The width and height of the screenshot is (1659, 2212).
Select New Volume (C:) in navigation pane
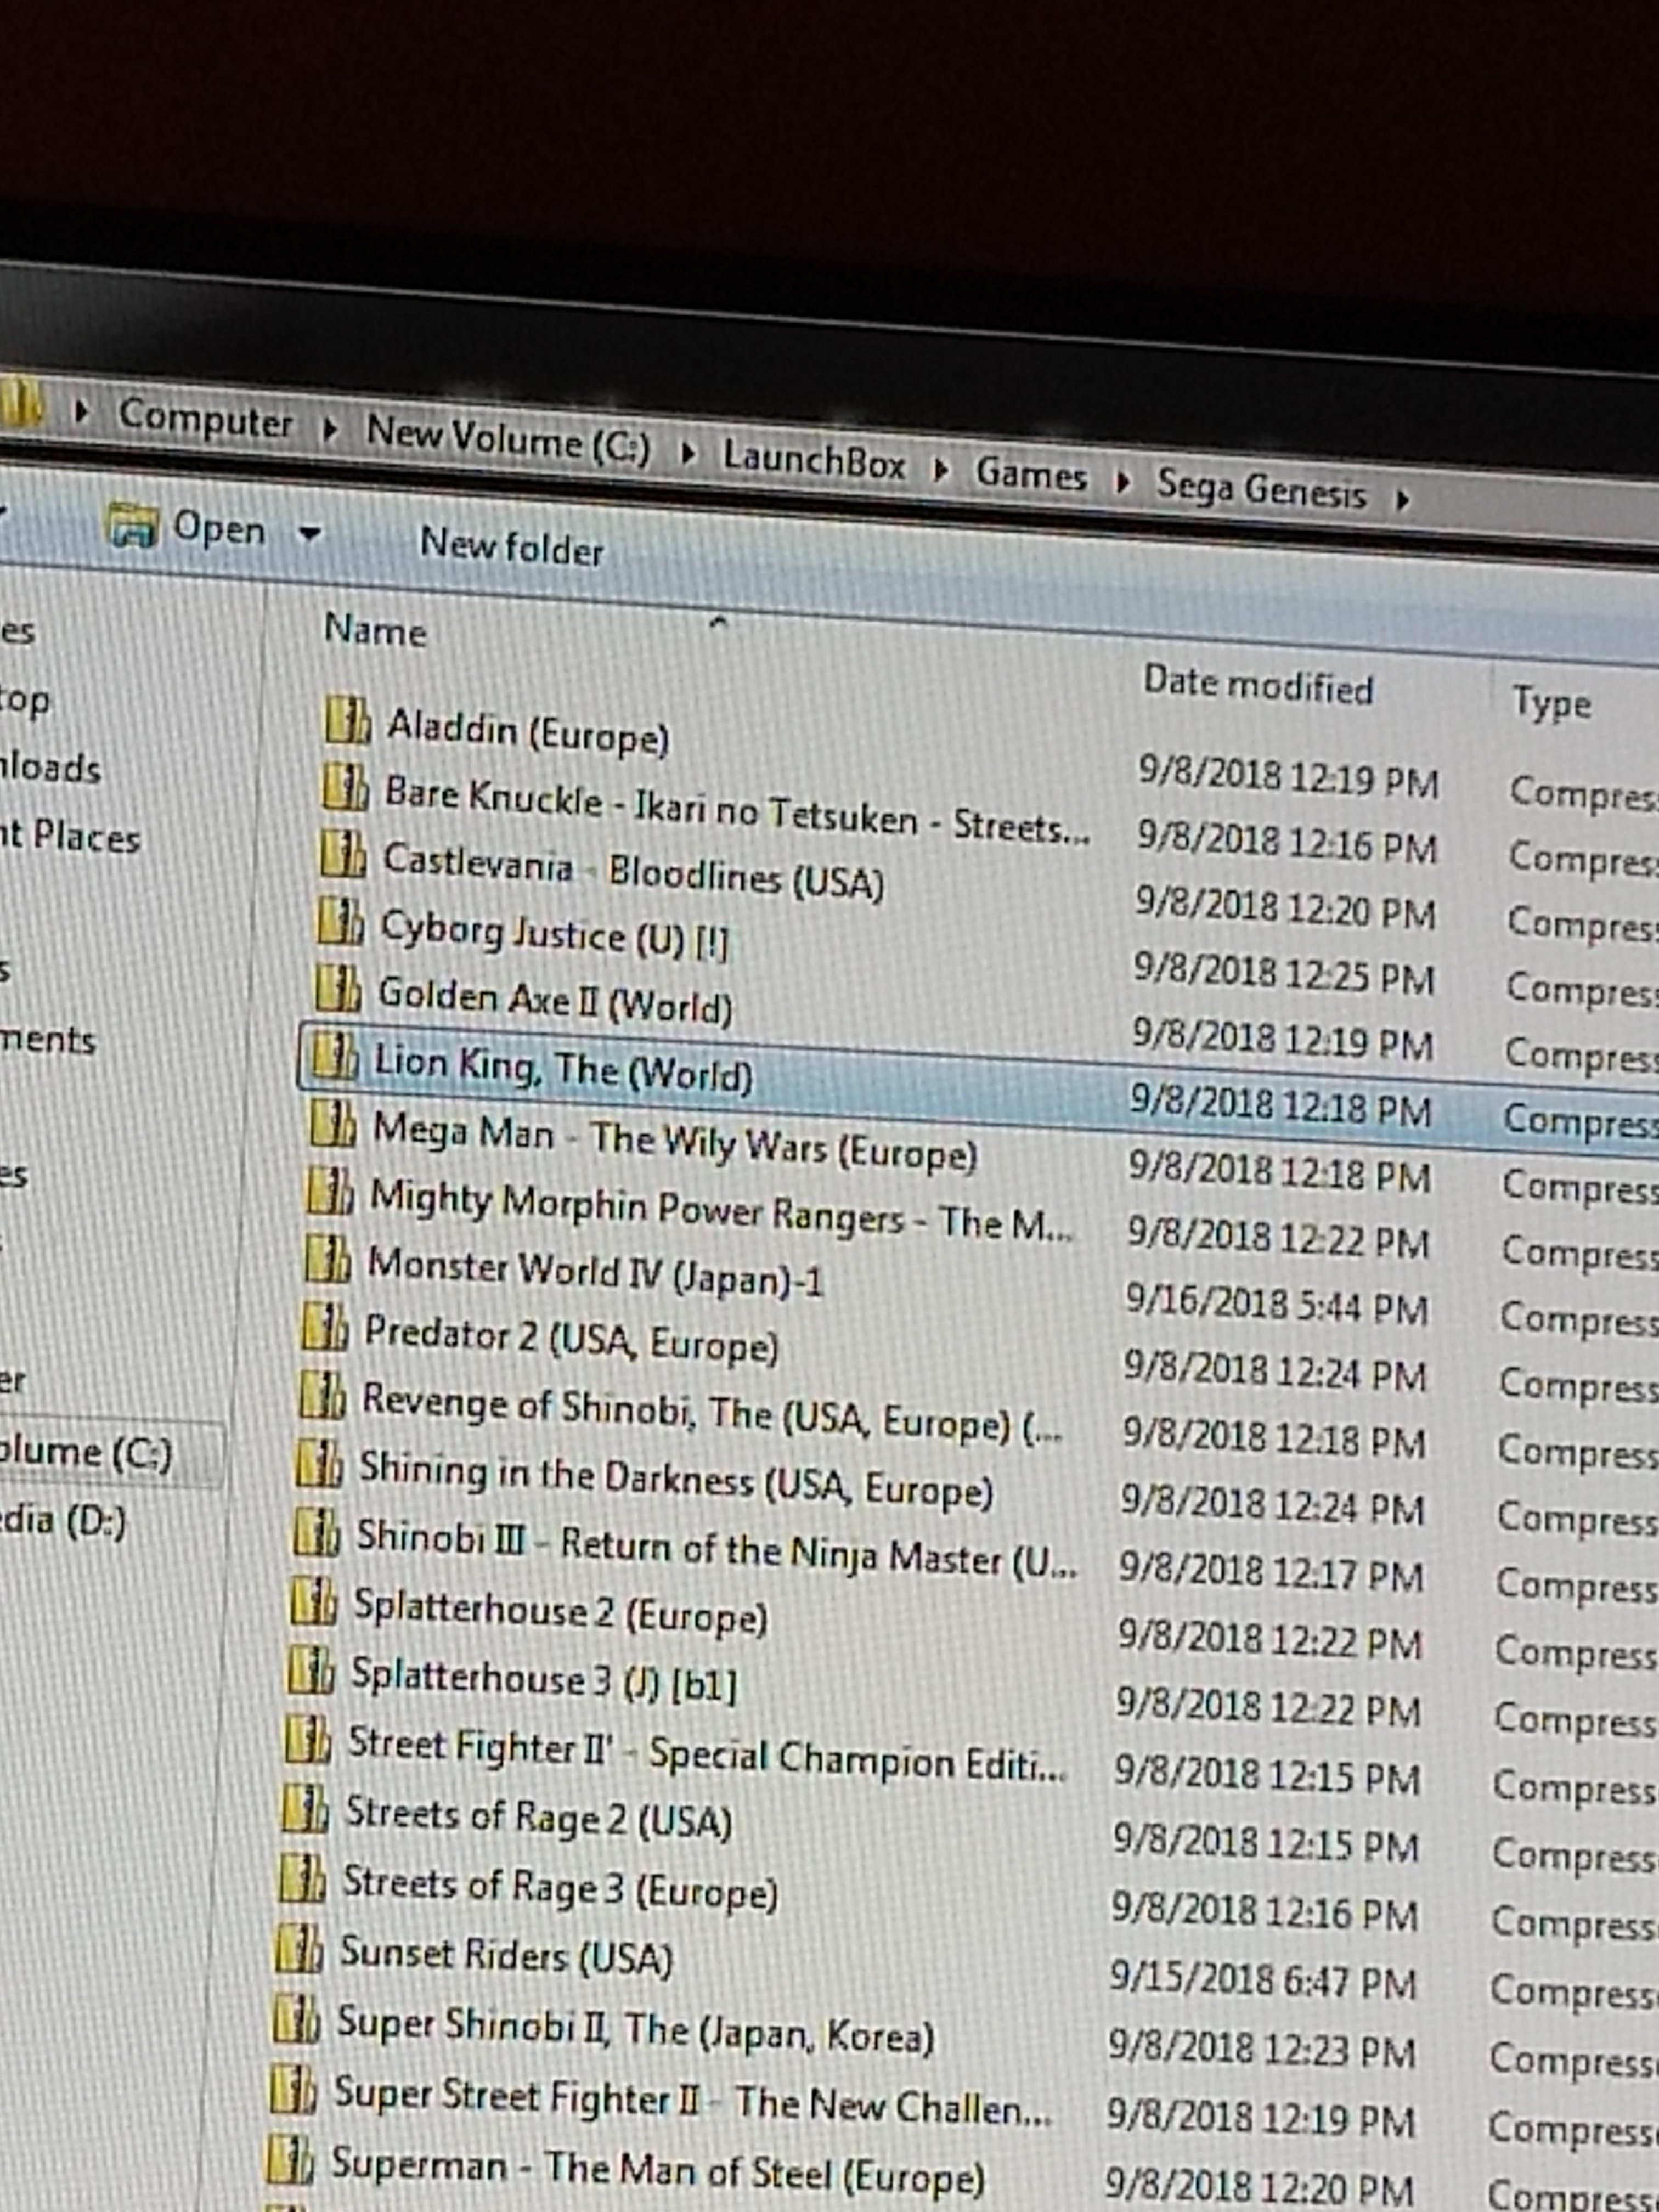tap(85, 1453)
